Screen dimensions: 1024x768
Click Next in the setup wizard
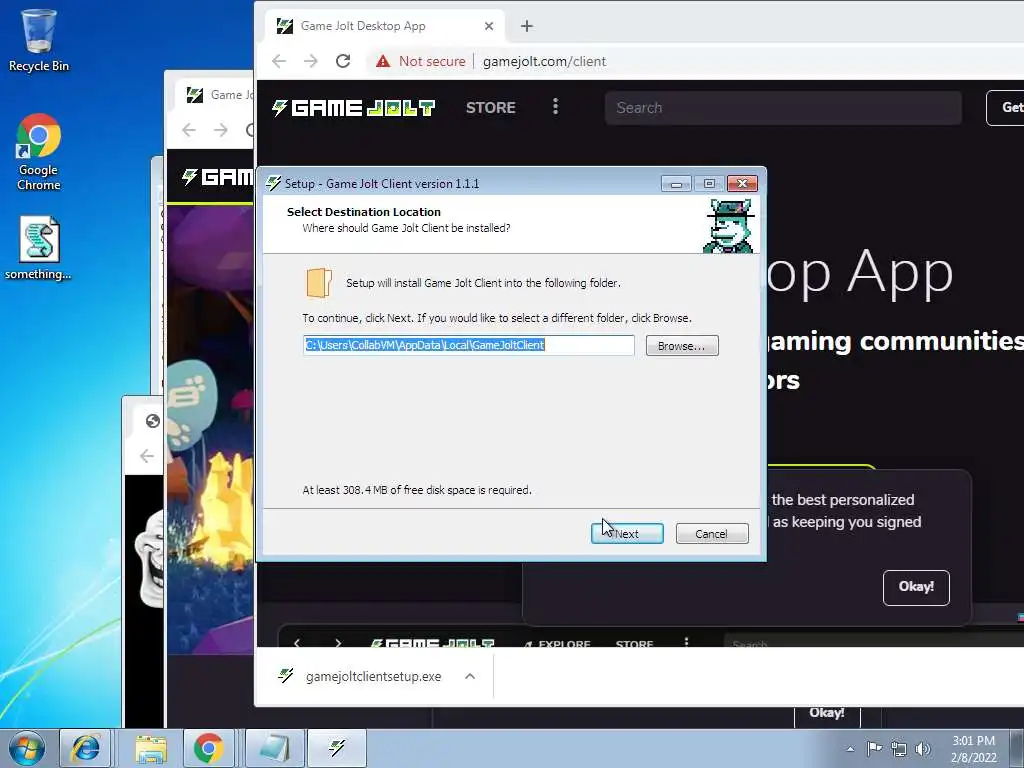[627, 534]
